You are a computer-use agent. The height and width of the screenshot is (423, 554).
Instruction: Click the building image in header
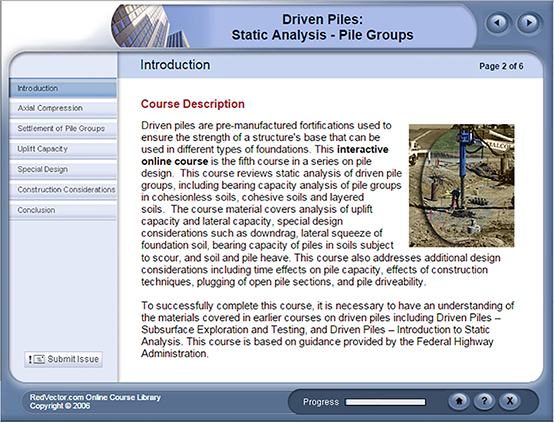click(x=150, y=26)
